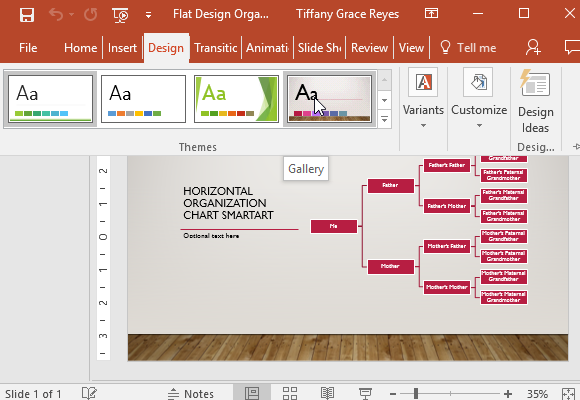Click the Tell me search box
The width and height of the screenshot is (580, 400).
tap(468, 48)
